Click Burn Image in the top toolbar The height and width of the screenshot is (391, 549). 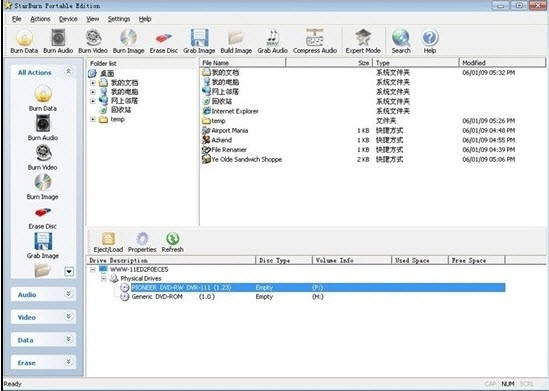[128, 41]
